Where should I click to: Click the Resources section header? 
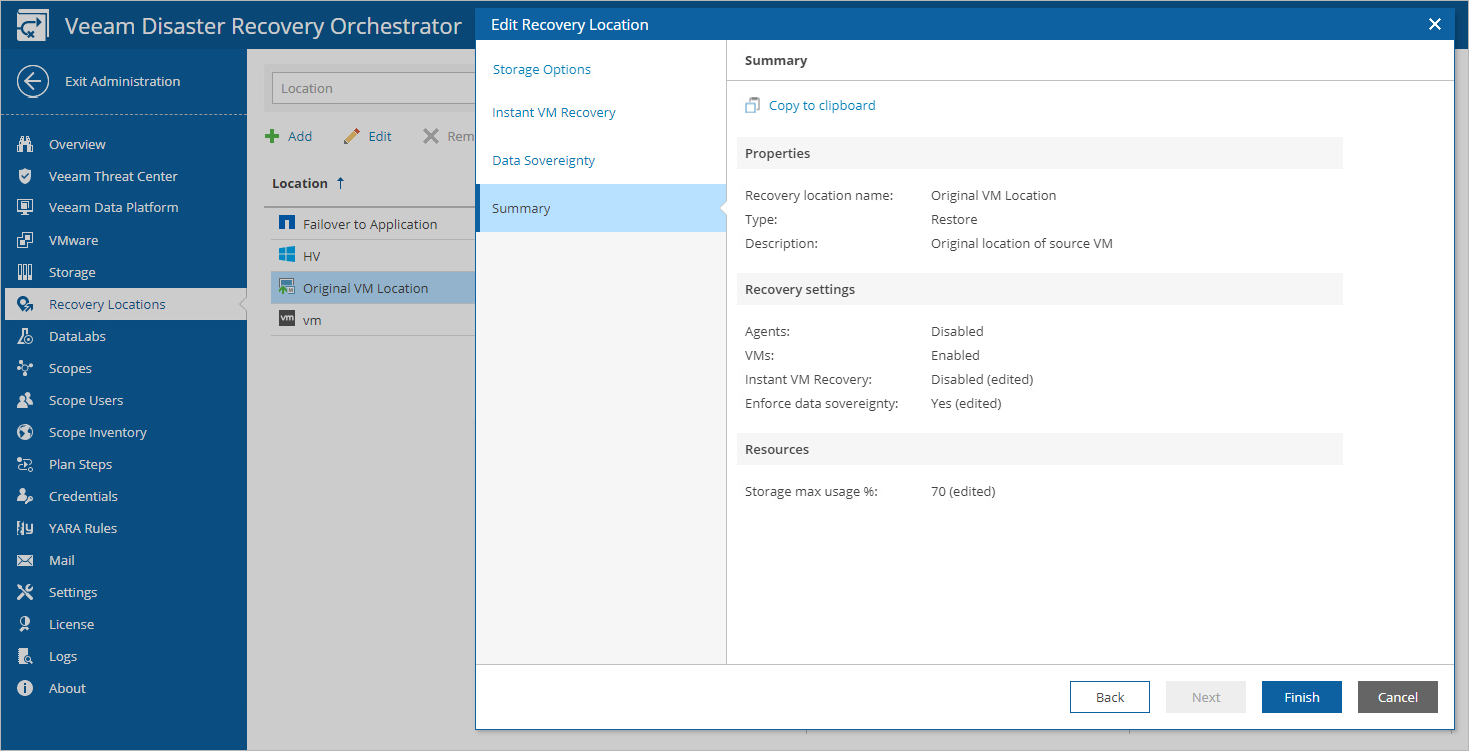click(x=1040, y=449)
